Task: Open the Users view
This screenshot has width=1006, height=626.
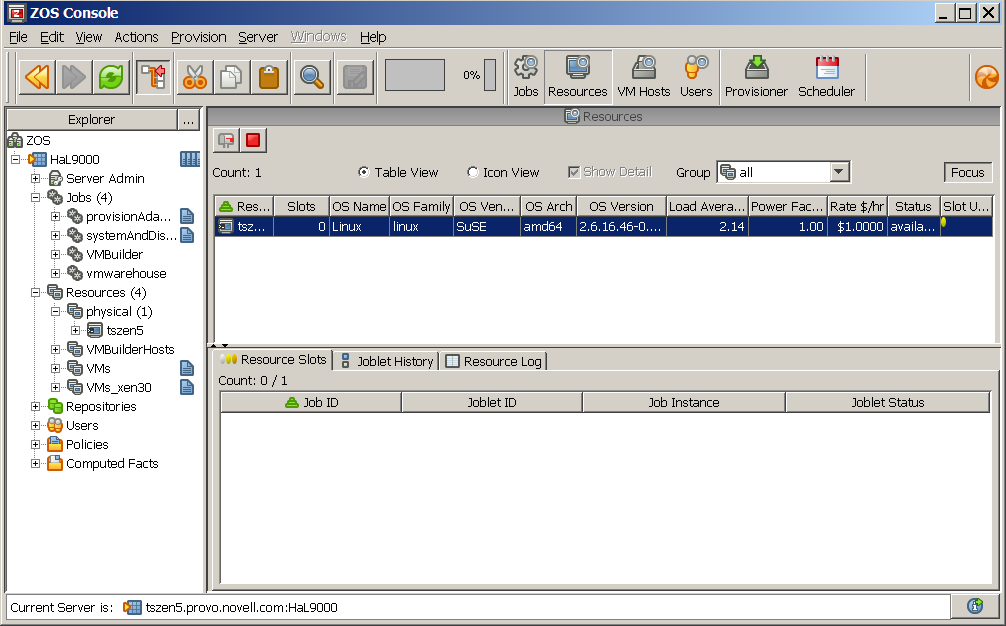Action: tap(696, 77)
